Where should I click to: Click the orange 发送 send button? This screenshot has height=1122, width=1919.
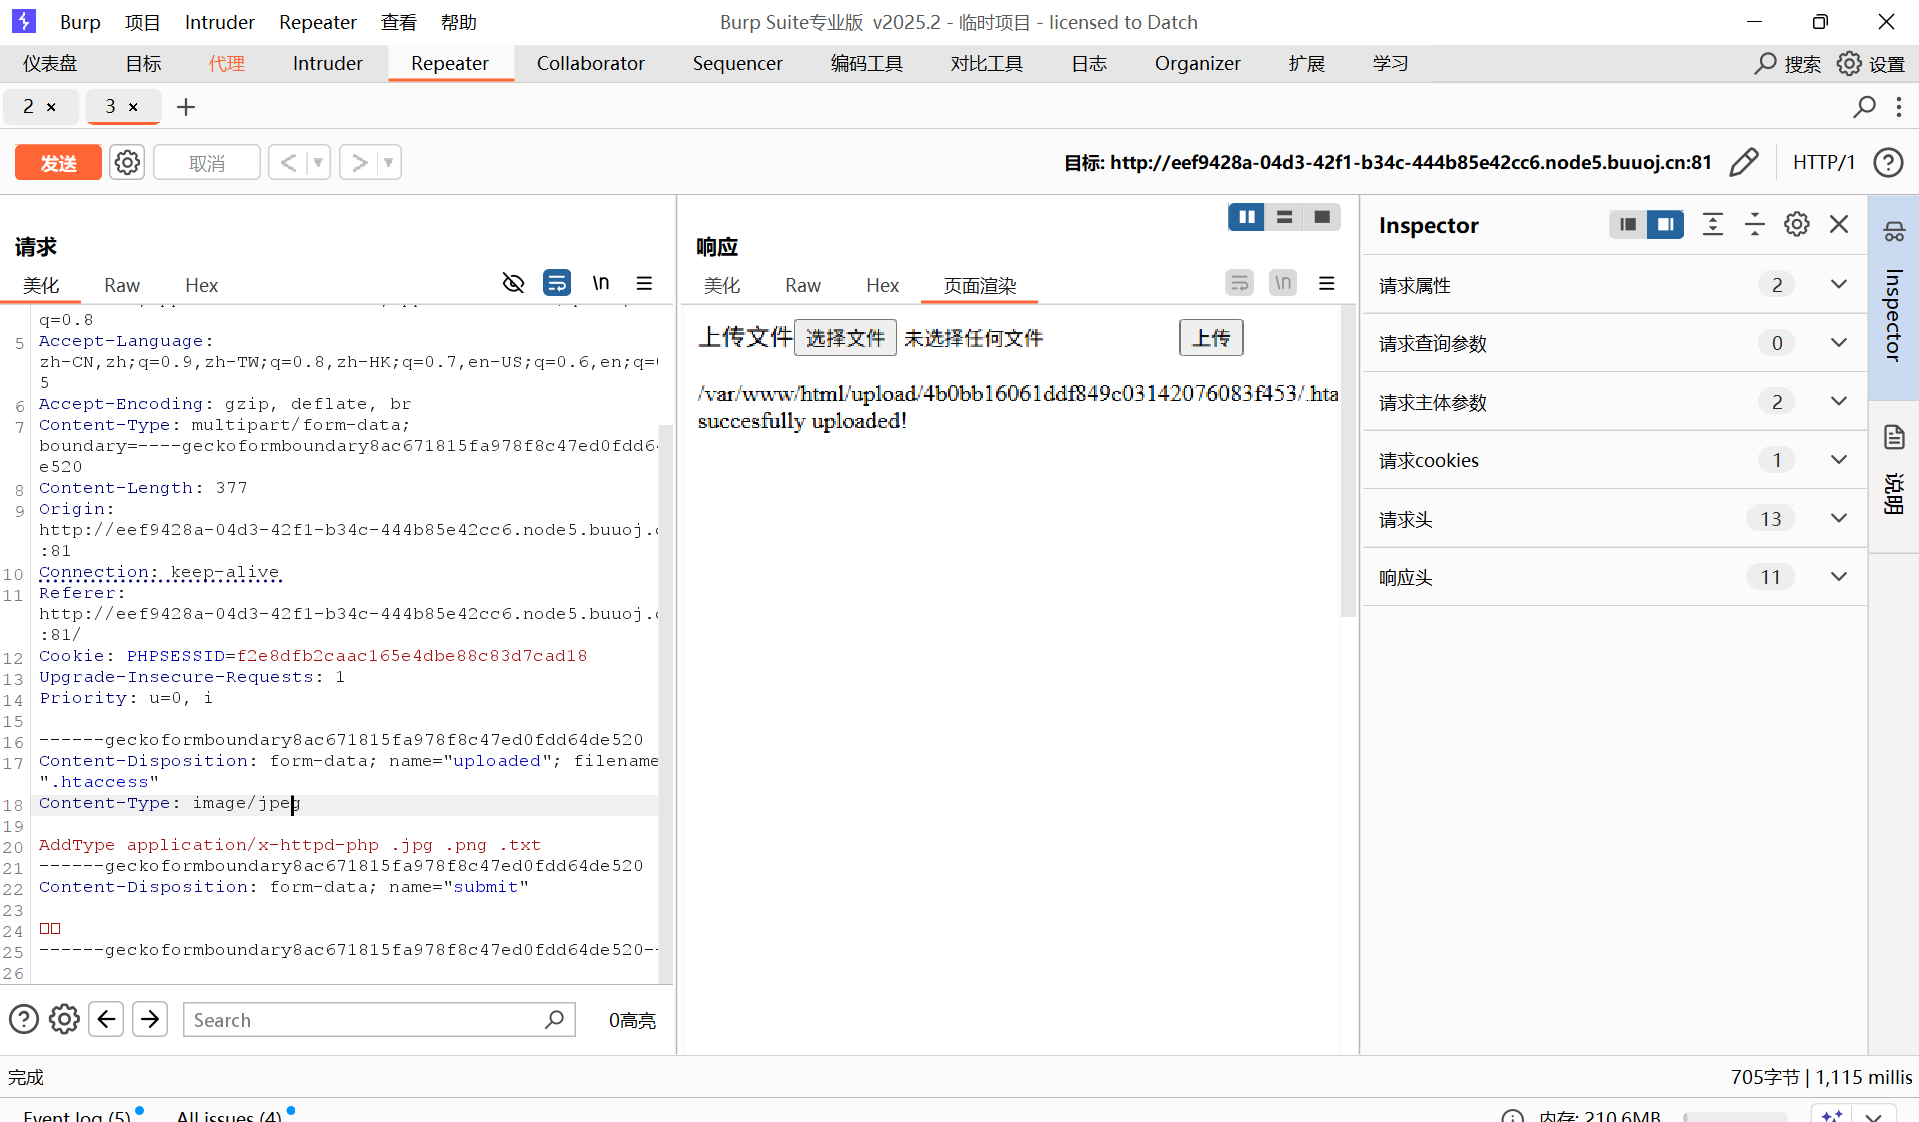(58, 162)
